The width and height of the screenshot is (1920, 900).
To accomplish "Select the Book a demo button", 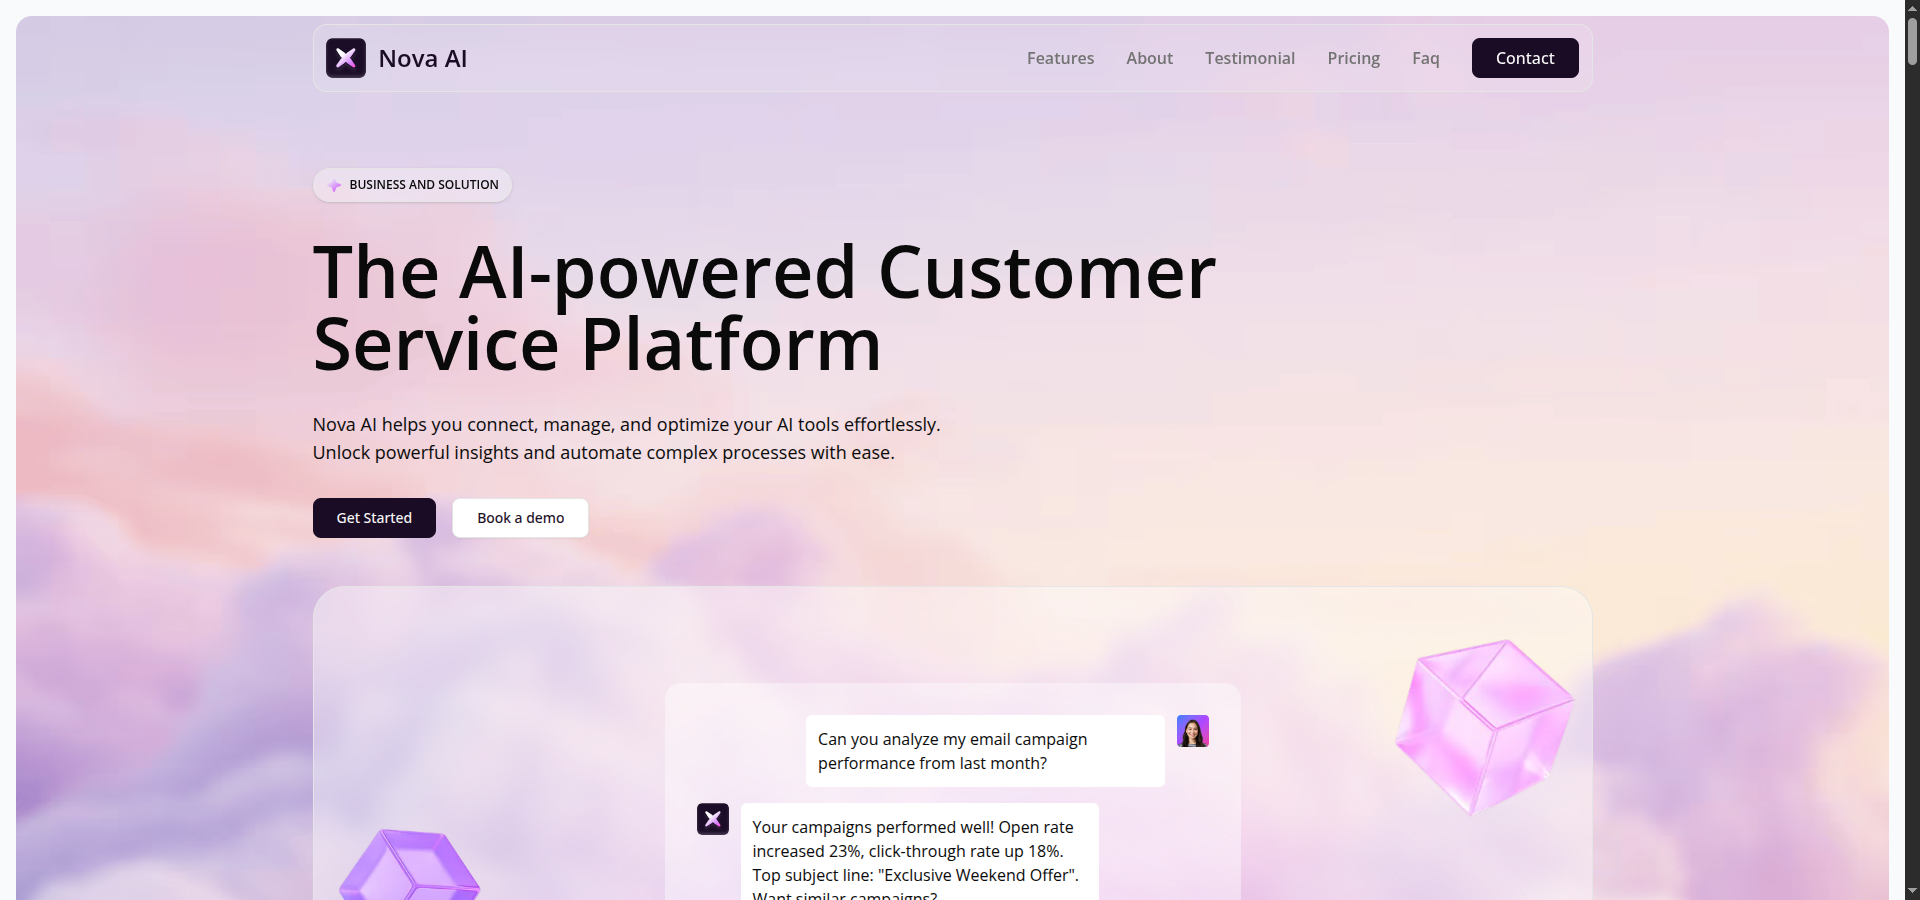I will click(x=520, y=518).
